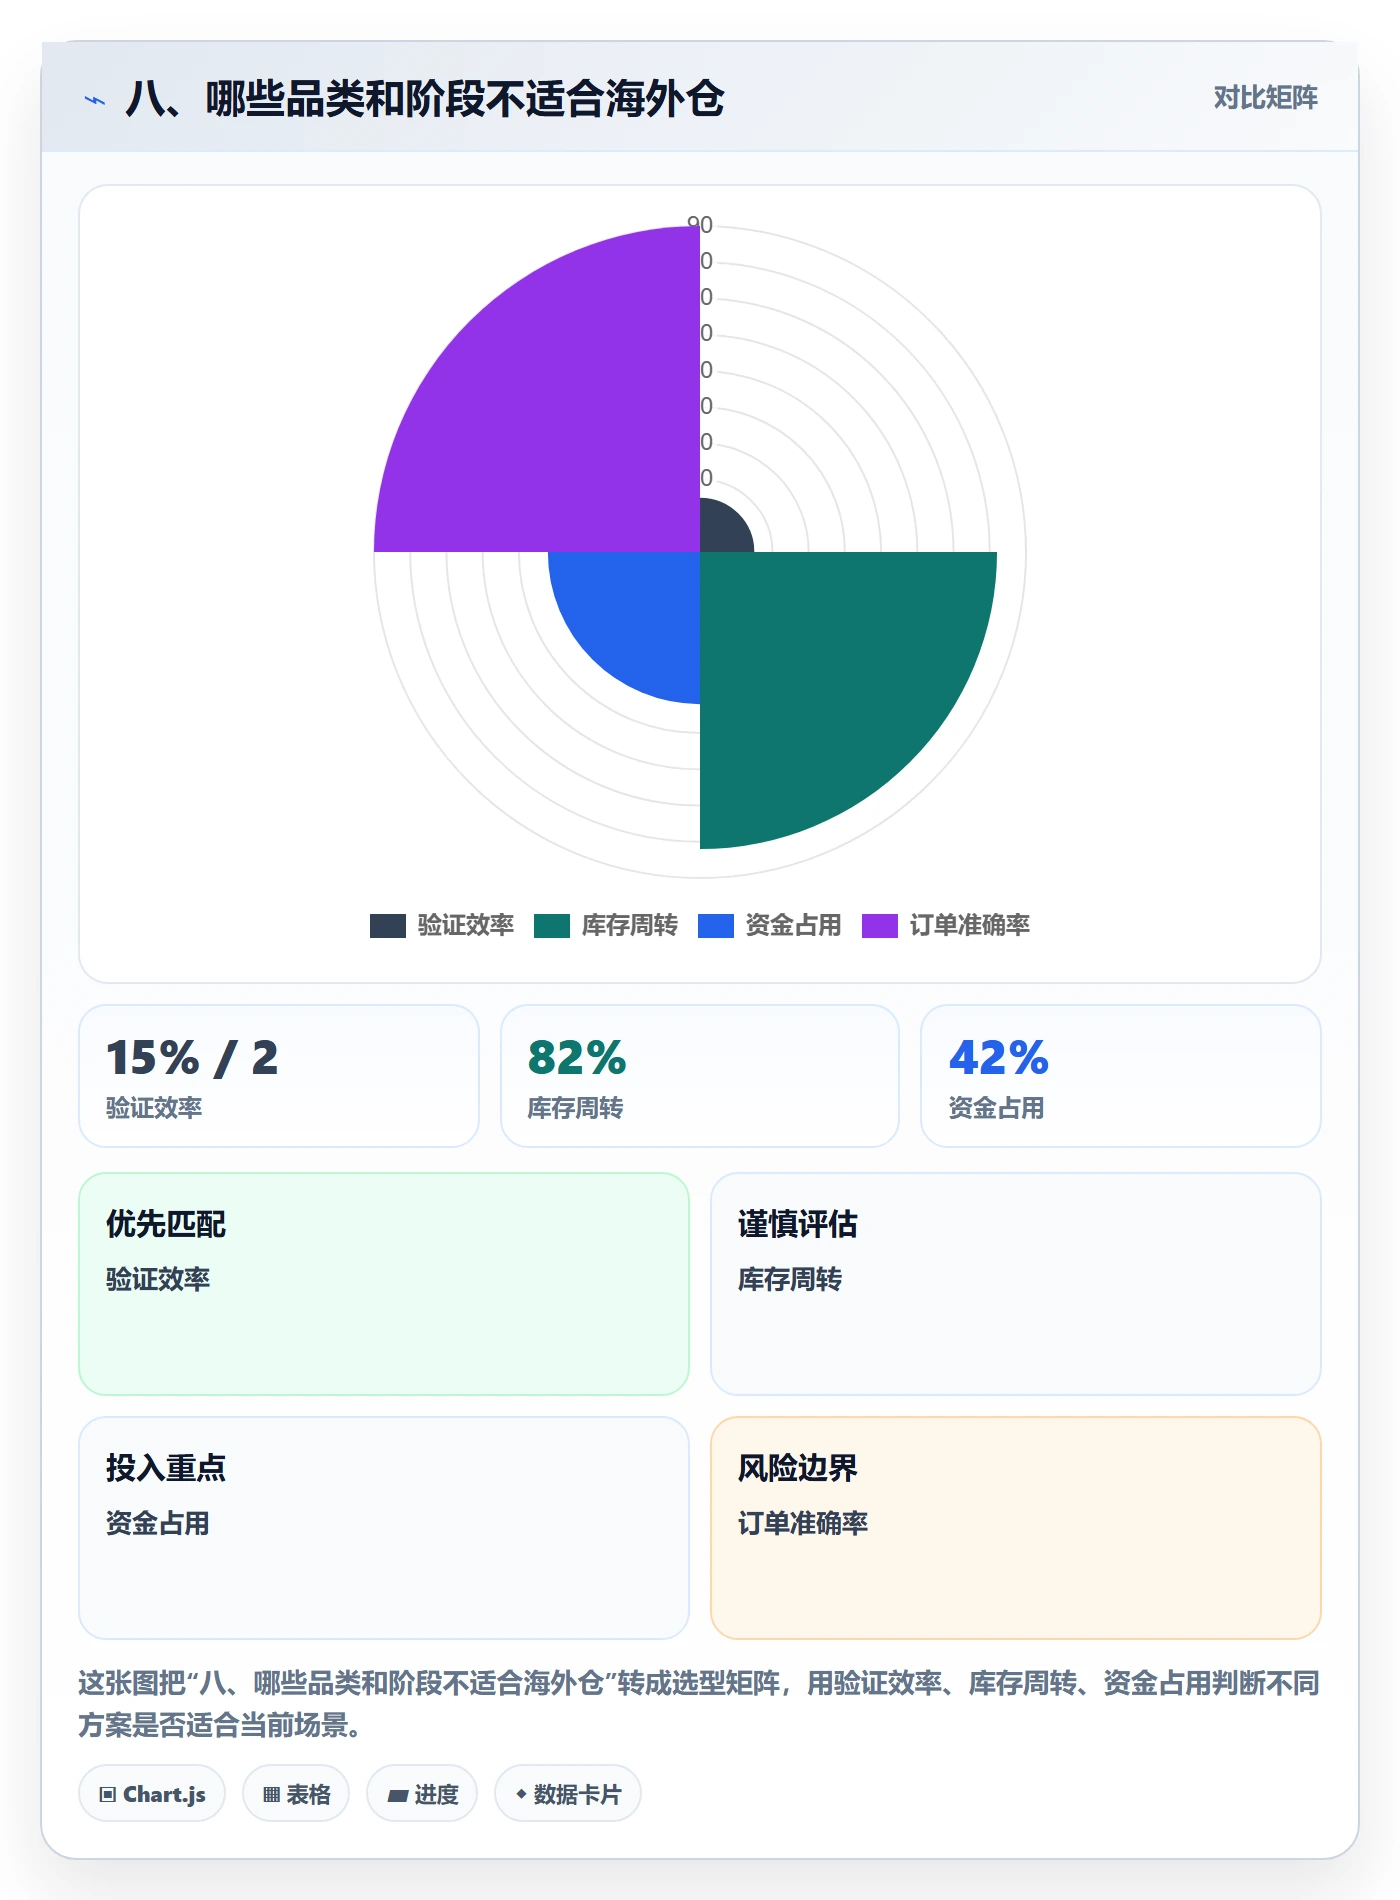1400x1900 pixels.
Task: Open the 投入重点 matrix card
Action: [x=384, y=1528]
